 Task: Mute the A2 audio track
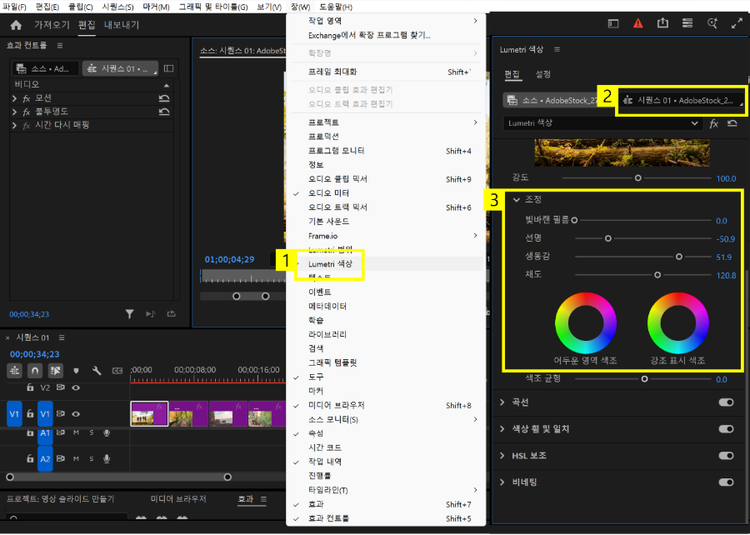tap(76, 459)
